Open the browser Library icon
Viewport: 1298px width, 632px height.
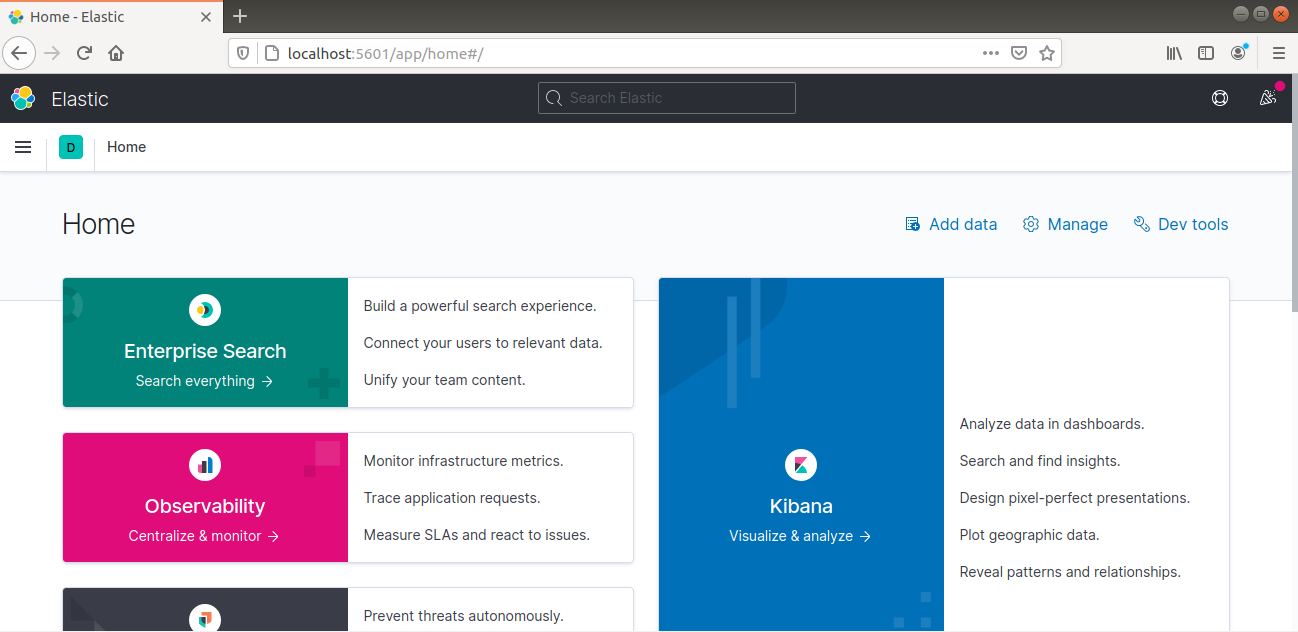point(1174,53)
